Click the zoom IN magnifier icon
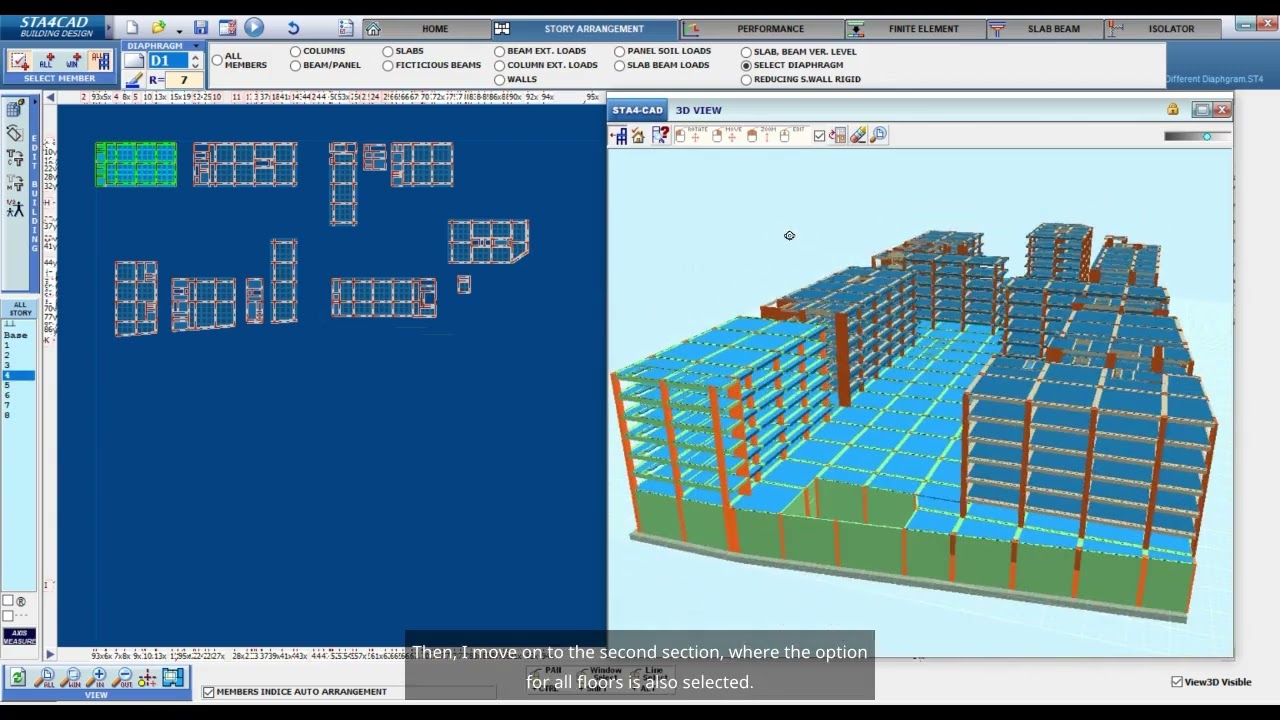The width and height of the screenshot is (1280, 720). click(x=97, y=678)
